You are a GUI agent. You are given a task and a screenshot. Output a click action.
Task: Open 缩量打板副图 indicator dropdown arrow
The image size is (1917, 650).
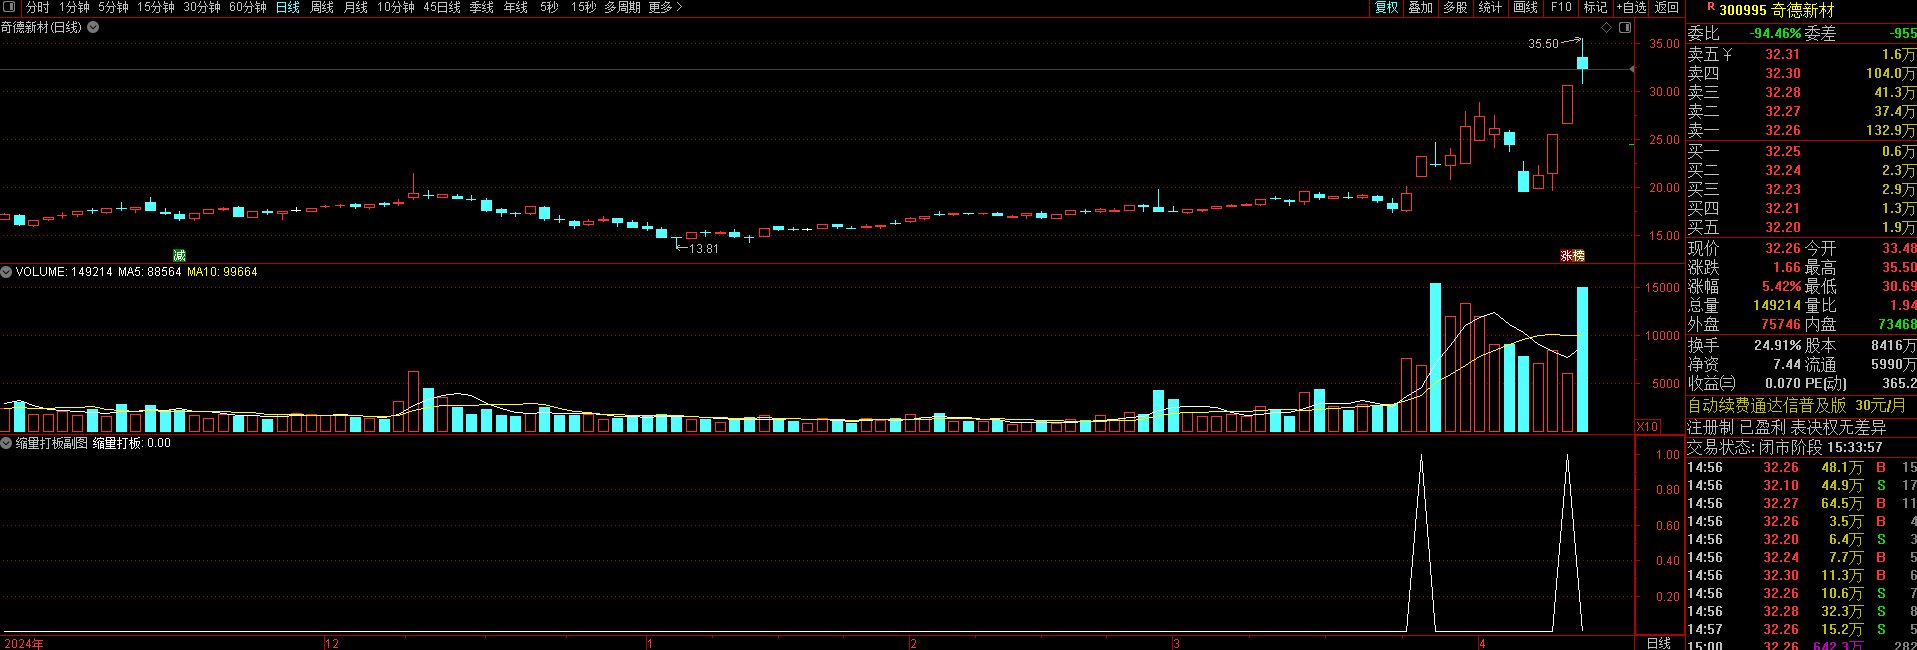(x=6, y=442)
